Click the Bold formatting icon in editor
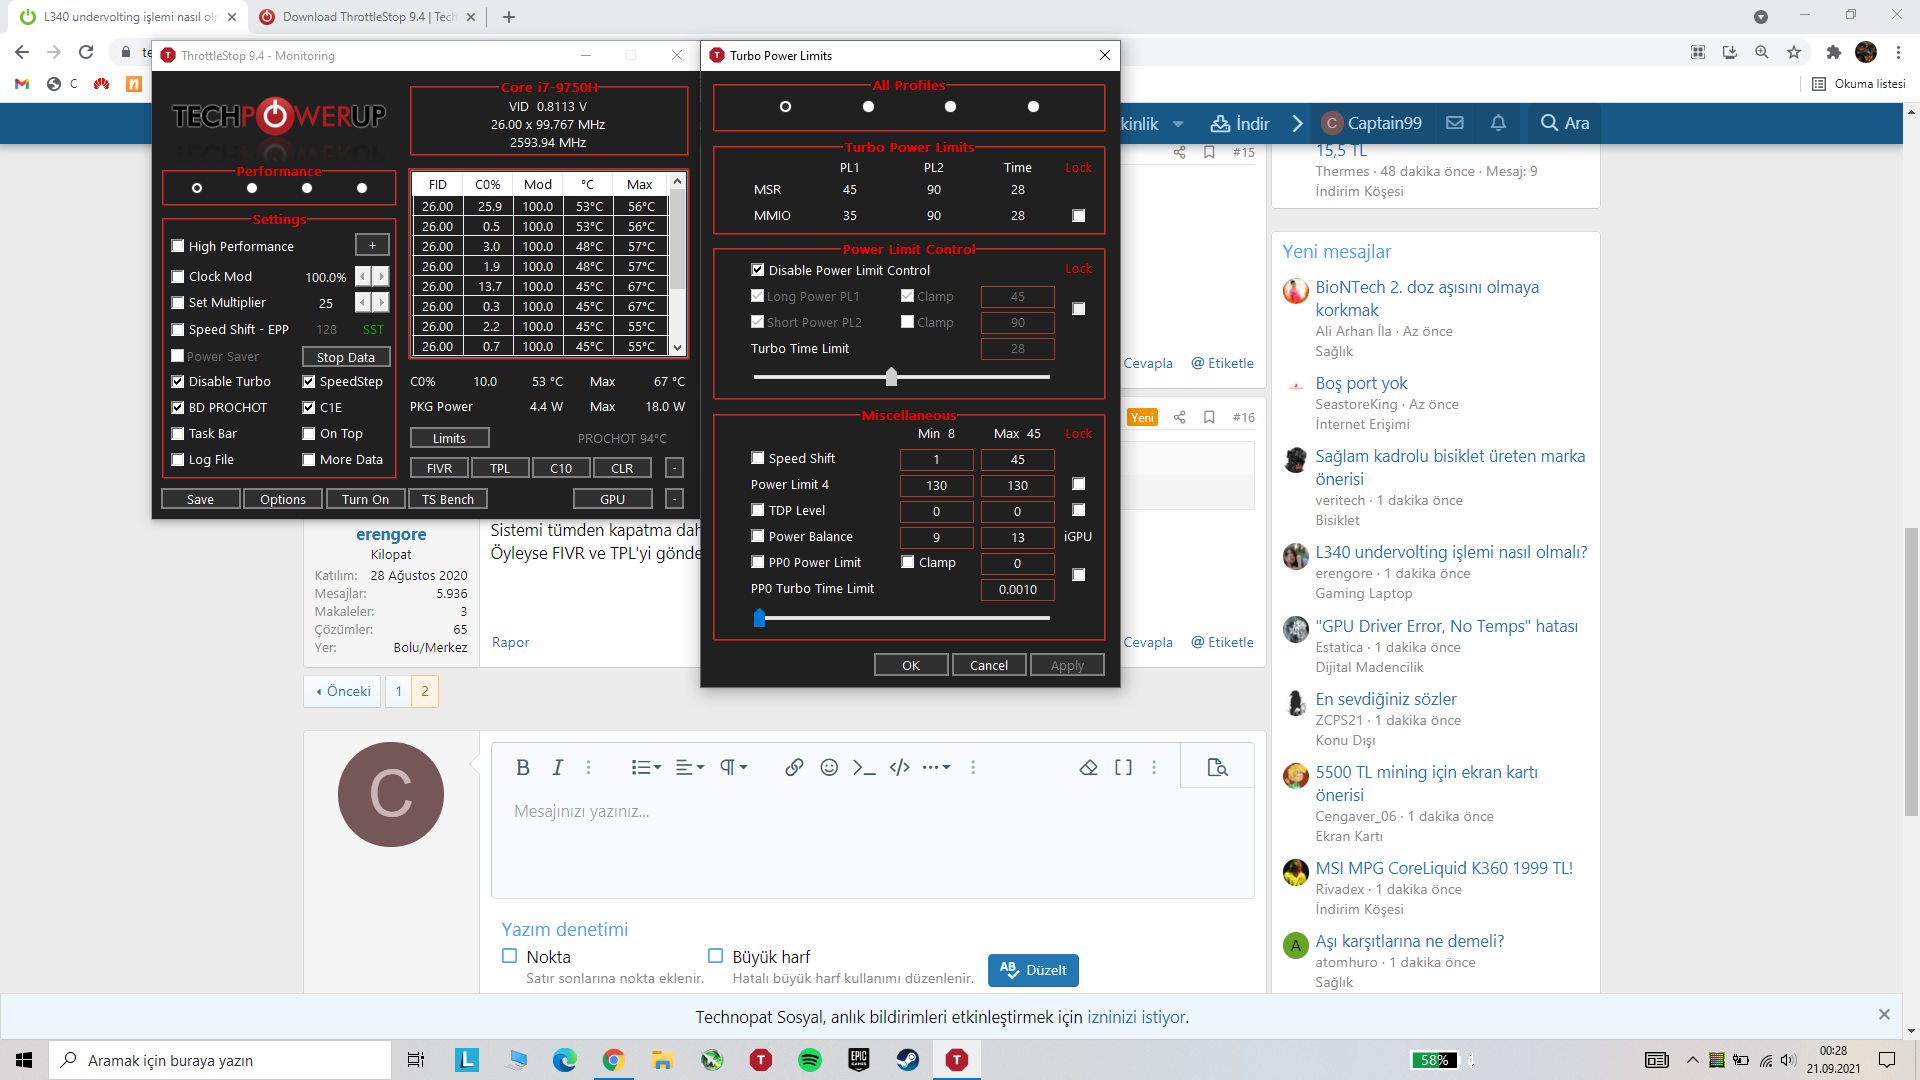 coord(522,767)
